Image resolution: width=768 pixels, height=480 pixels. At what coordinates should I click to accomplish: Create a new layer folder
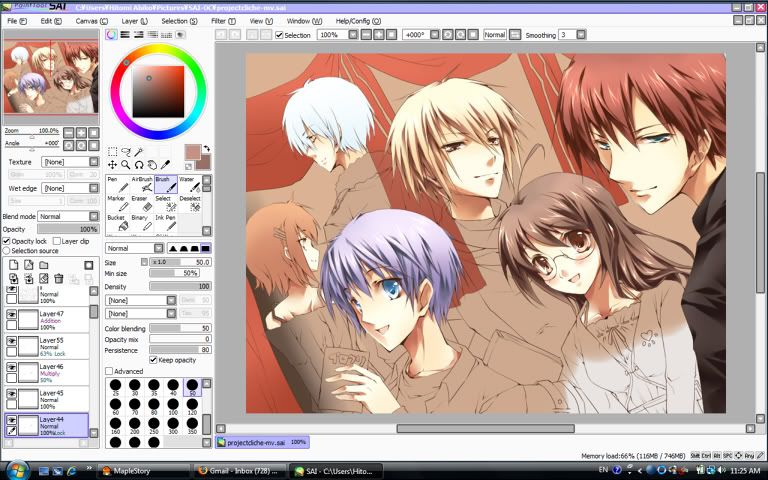pyautogui.click(x=44, y=265)
